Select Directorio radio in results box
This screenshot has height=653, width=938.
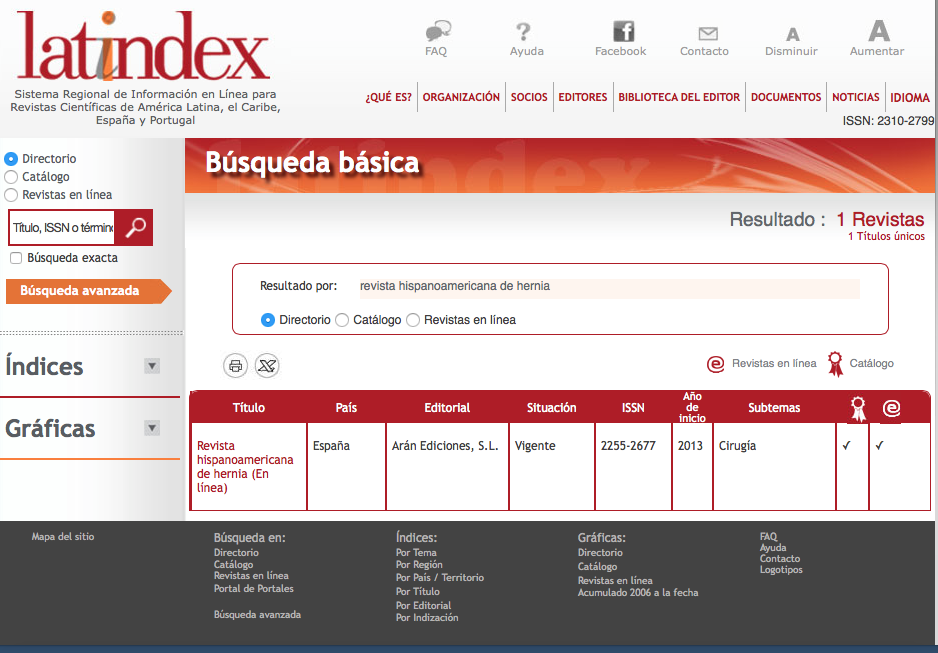pos(268,320)
